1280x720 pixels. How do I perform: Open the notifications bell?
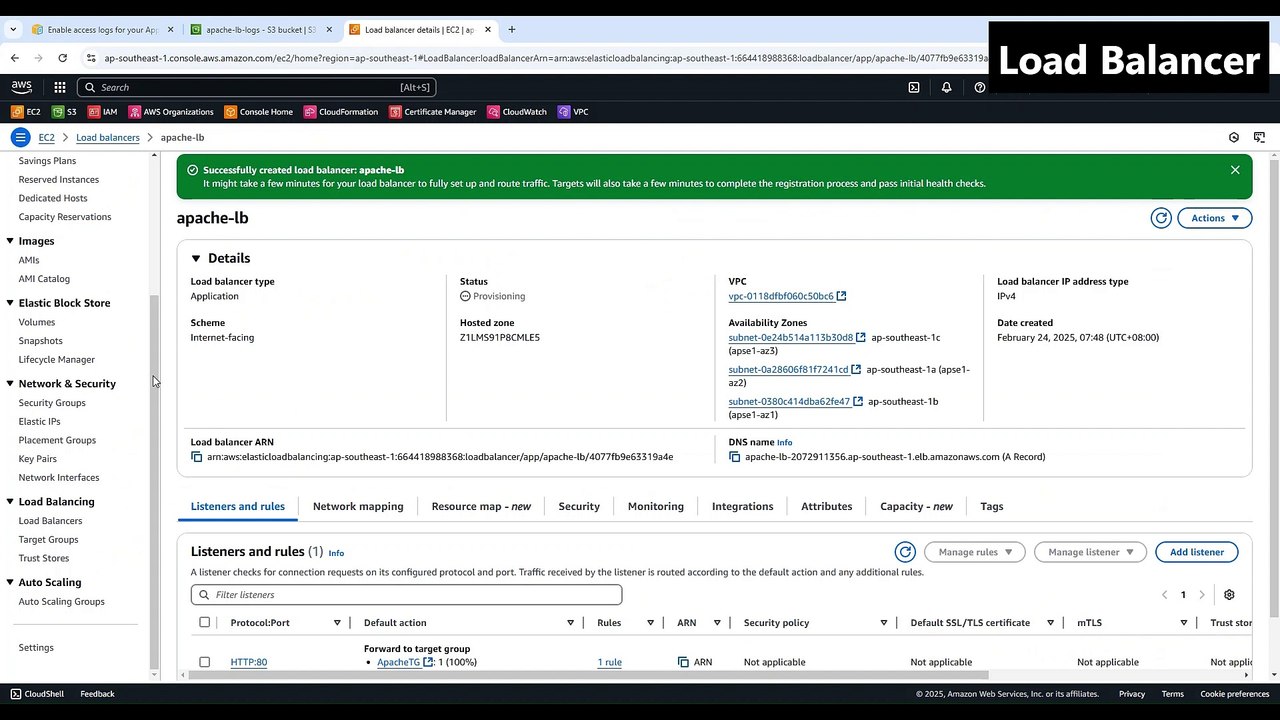946,87
